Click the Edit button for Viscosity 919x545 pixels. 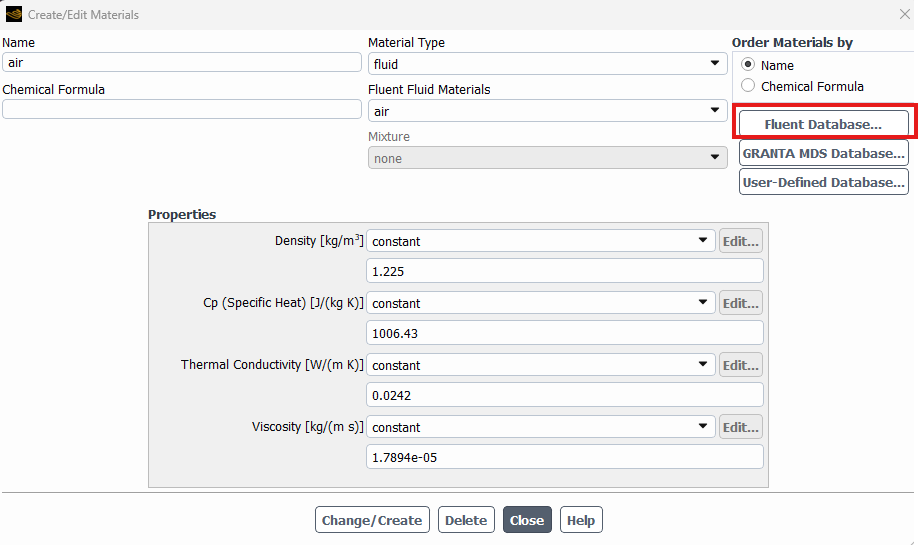(x=741, y=427)
